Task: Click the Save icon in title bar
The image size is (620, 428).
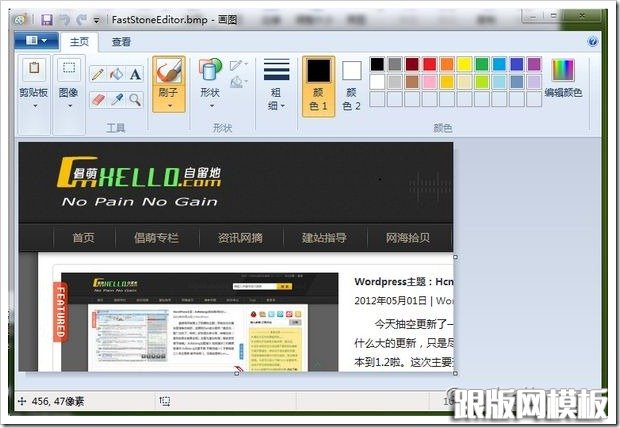Action: (47, 19)
